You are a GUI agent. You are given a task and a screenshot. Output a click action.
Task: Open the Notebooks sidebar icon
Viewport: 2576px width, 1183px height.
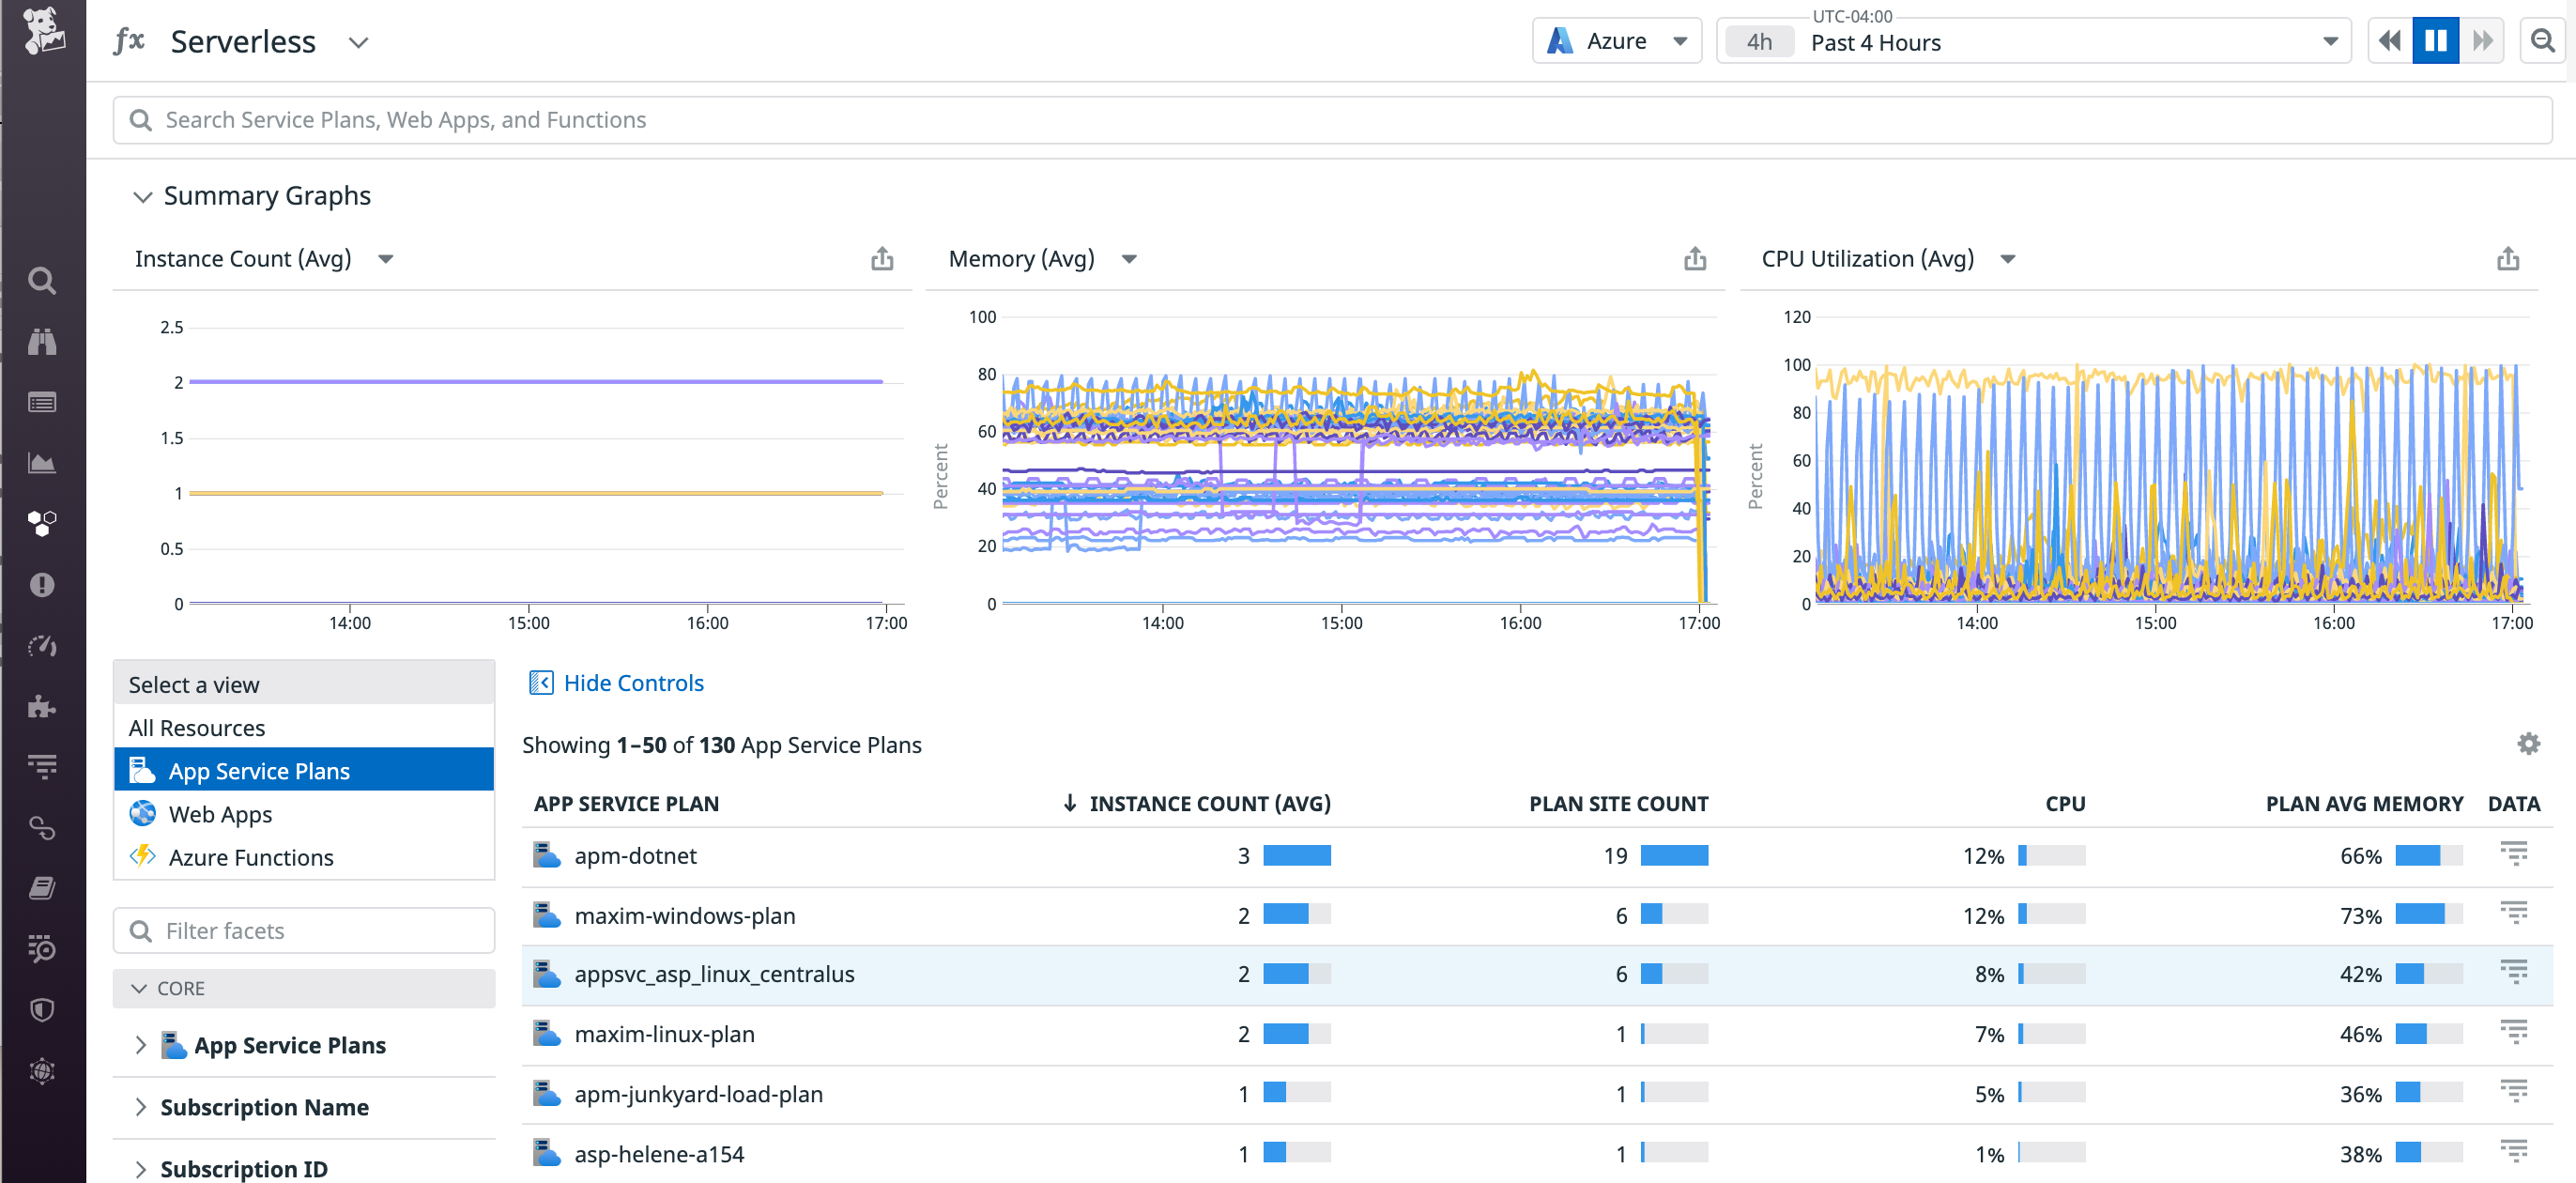tap(41, 887)
